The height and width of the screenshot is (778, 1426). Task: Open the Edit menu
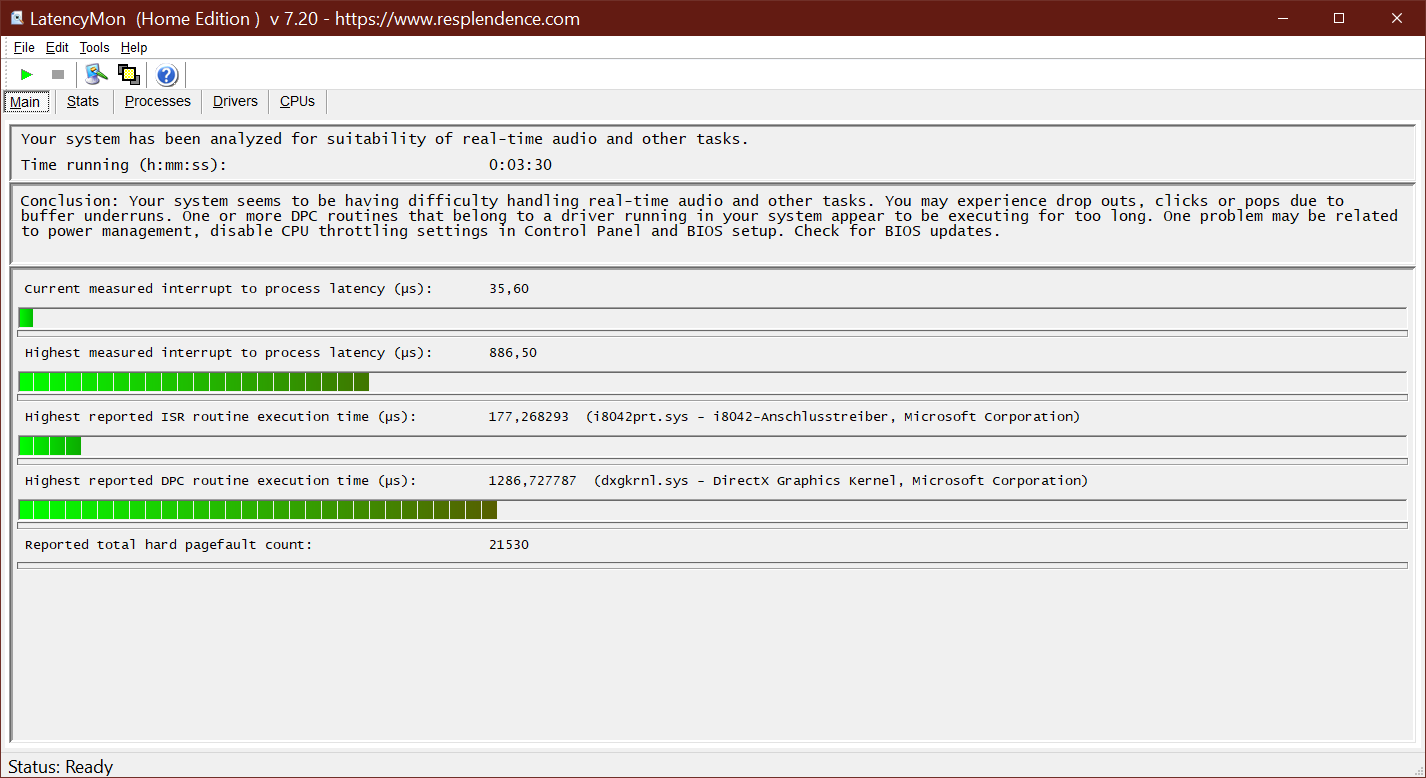click(57, 47)
